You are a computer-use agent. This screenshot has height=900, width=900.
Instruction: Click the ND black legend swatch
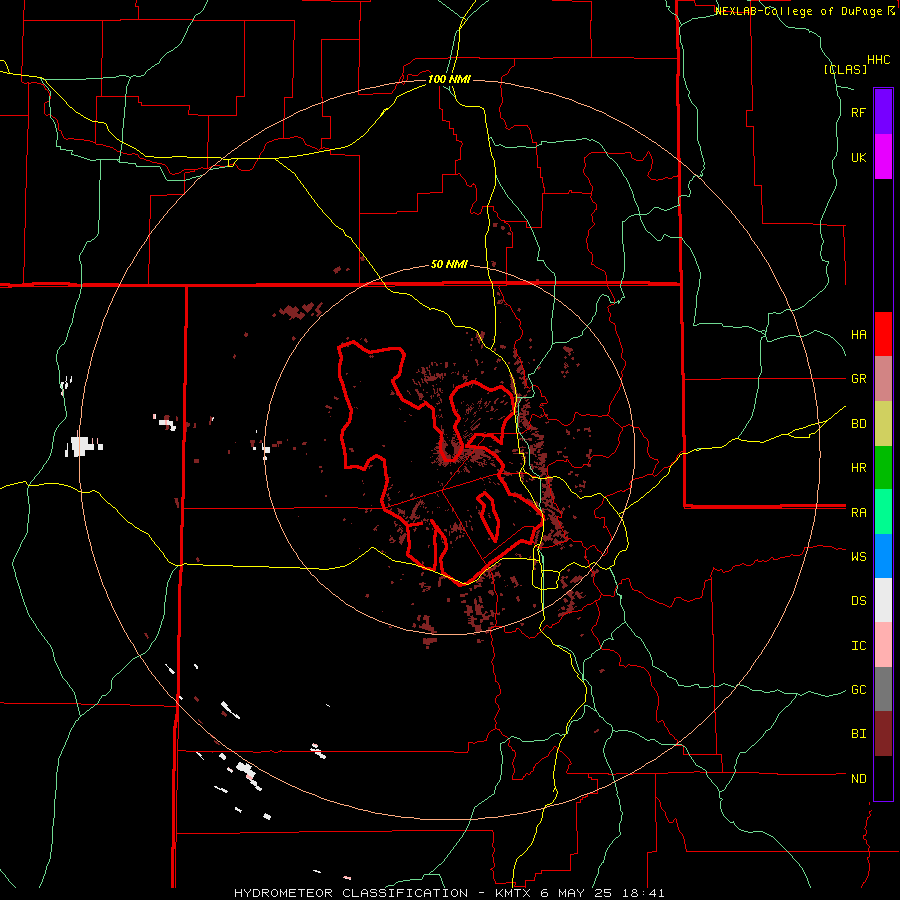pos(883,778)
